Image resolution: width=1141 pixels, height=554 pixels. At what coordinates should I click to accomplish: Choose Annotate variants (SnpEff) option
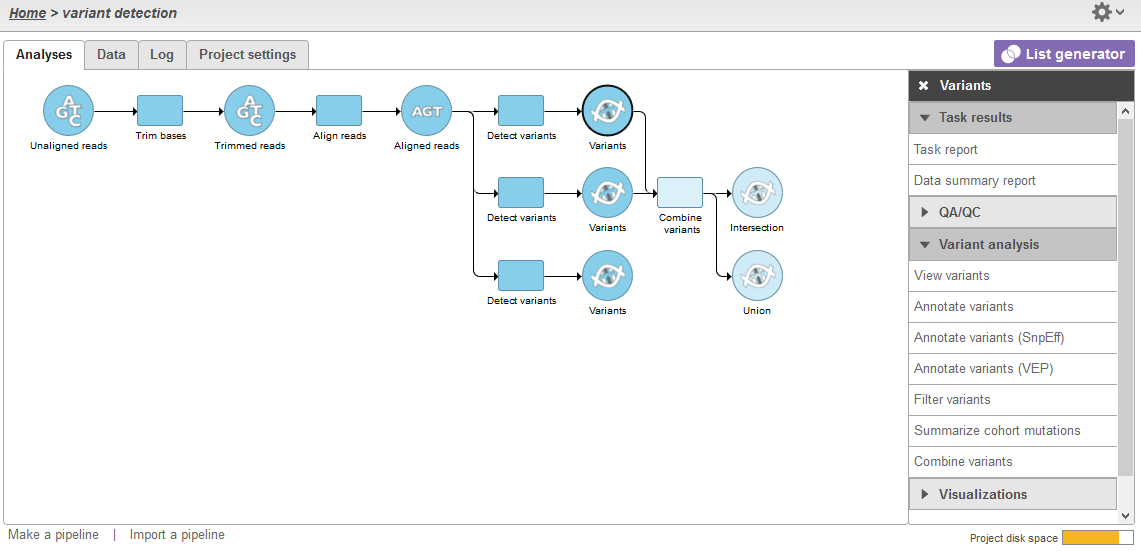click(989, 338)
